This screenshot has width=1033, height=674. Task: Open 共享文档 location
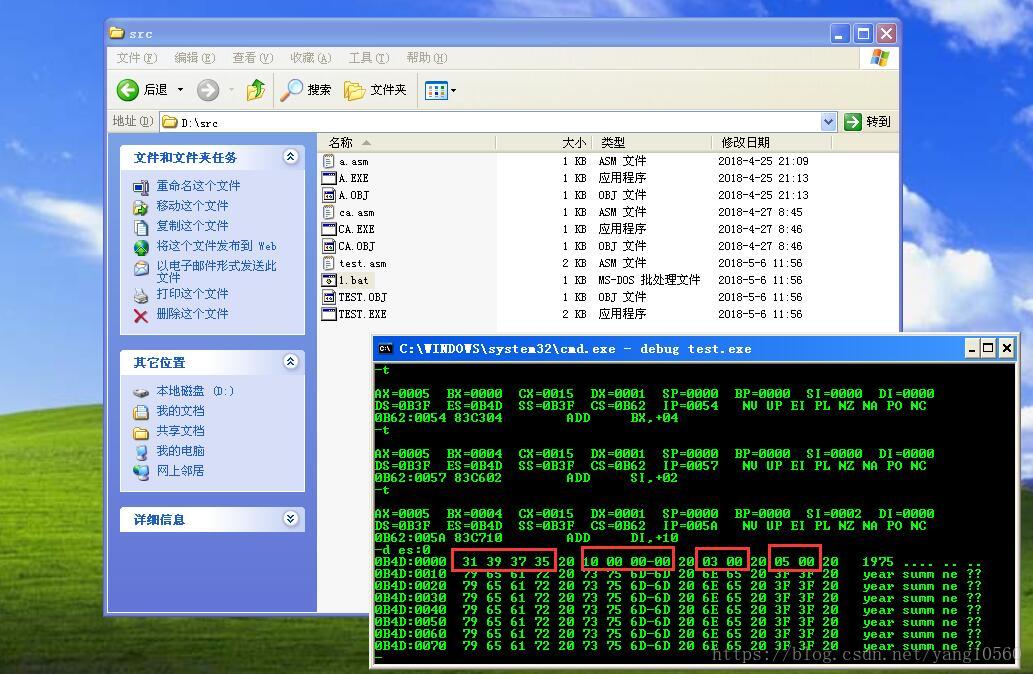point(181,431)
